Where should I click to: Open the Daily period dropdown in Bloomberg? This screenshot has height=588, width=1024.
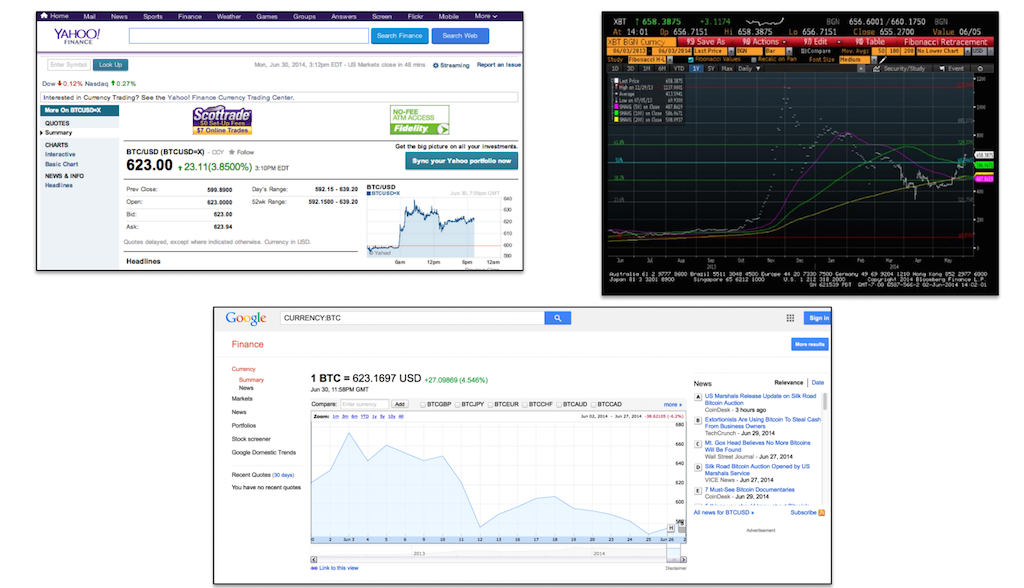[x=749, y=69]
